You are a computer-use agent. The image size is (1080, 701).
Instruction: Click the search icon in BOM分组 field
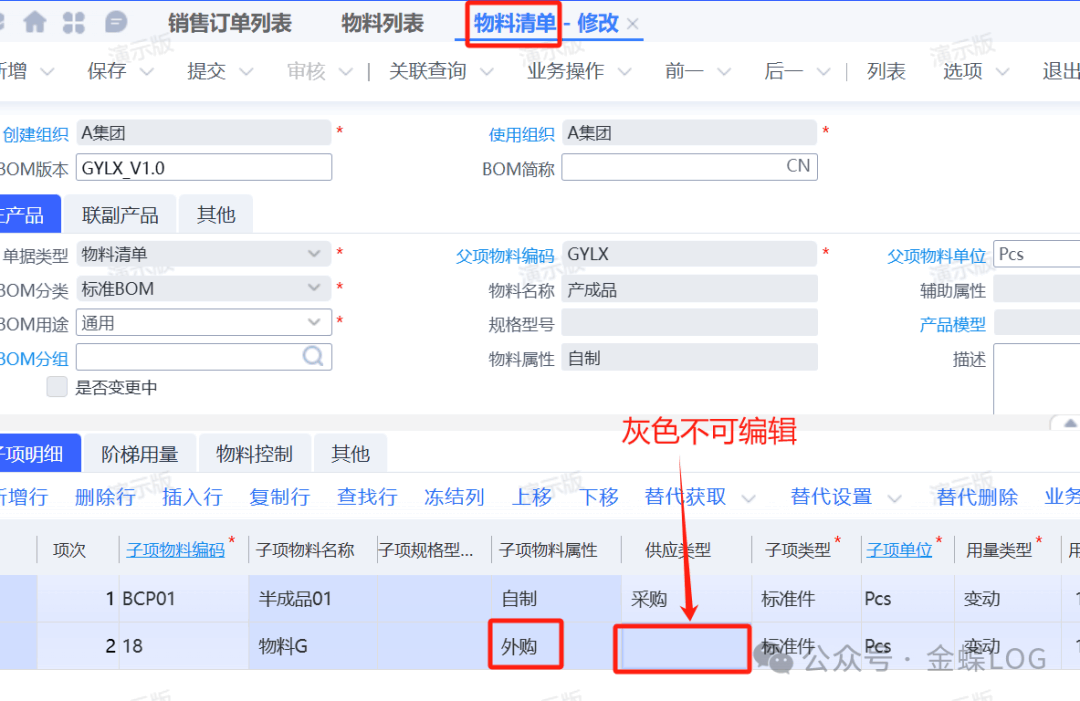coord(314,357)
